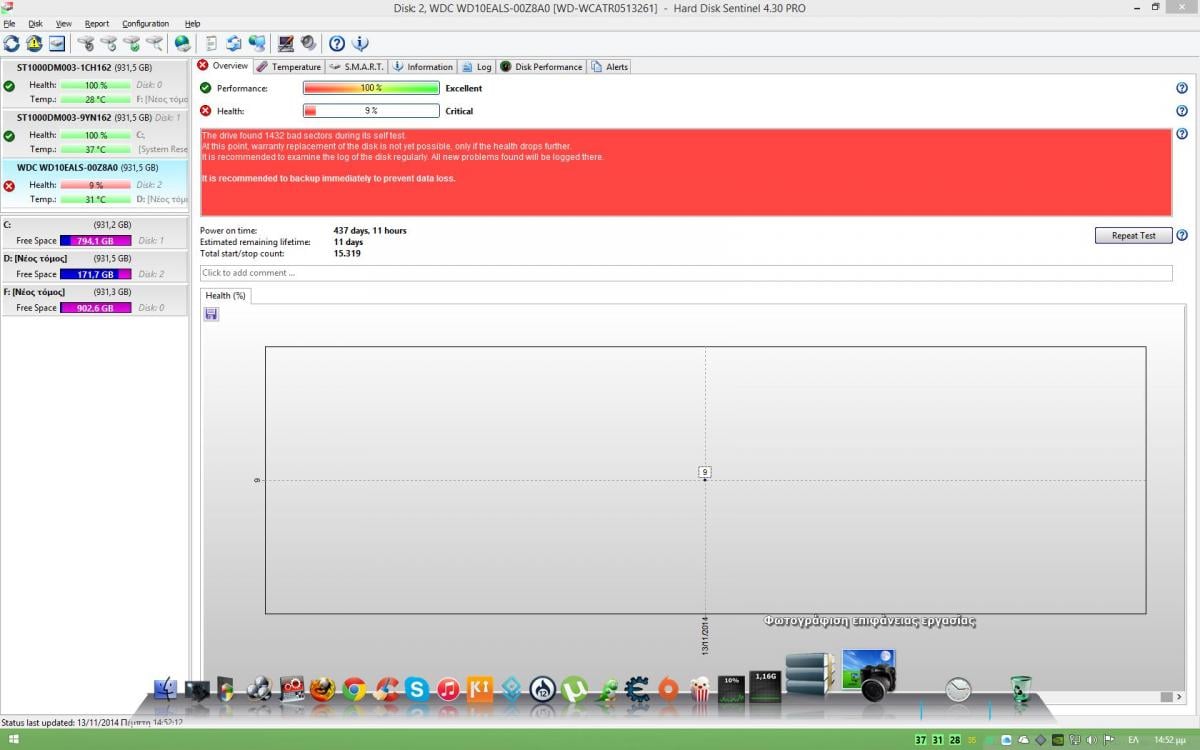Image resolution: width=1200 pixels, height=750 pixels.
Task: Open the Configuration menu
Action: point(145,23)
